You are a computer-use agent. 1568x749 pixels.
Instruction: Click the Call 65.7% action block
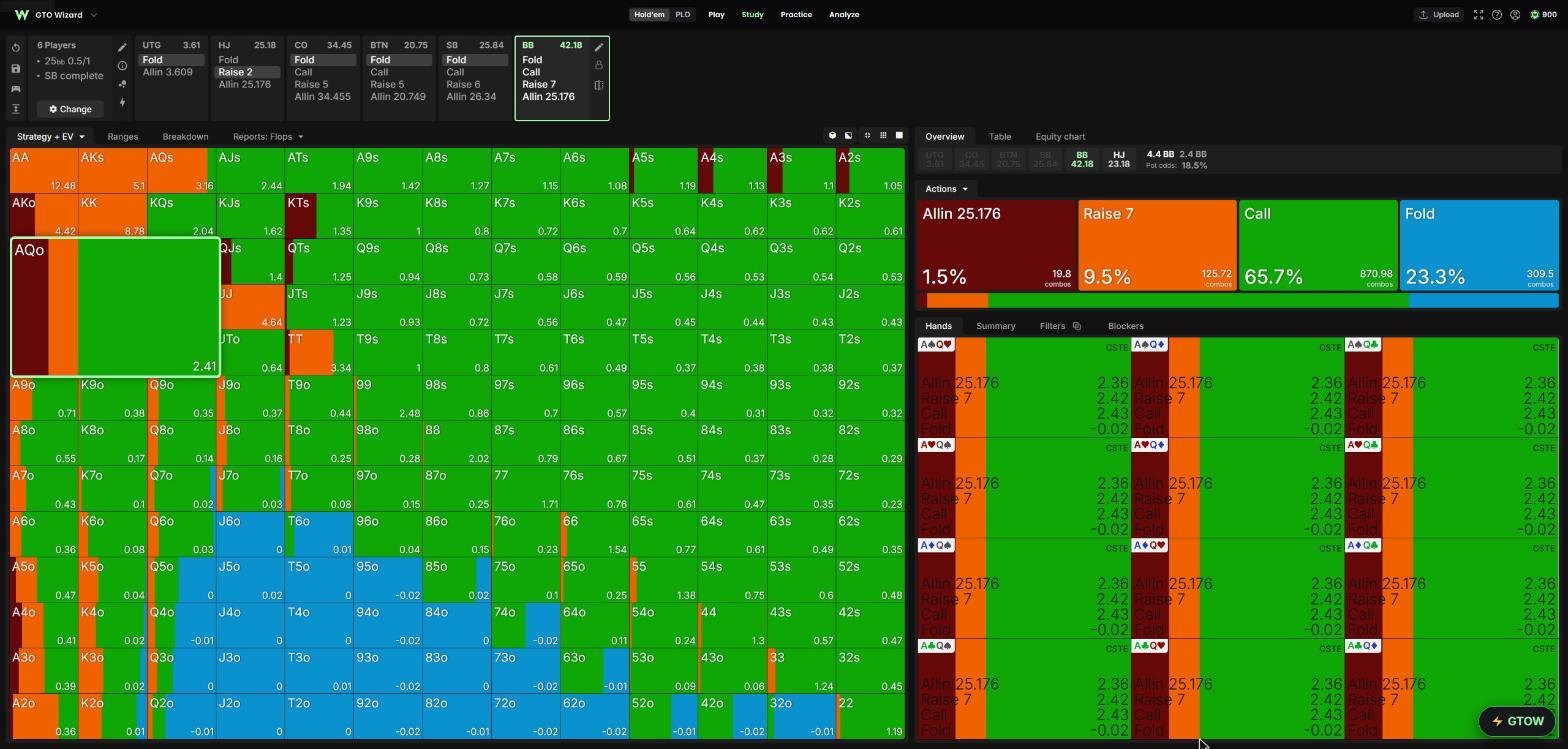(x=1318, y=246)
